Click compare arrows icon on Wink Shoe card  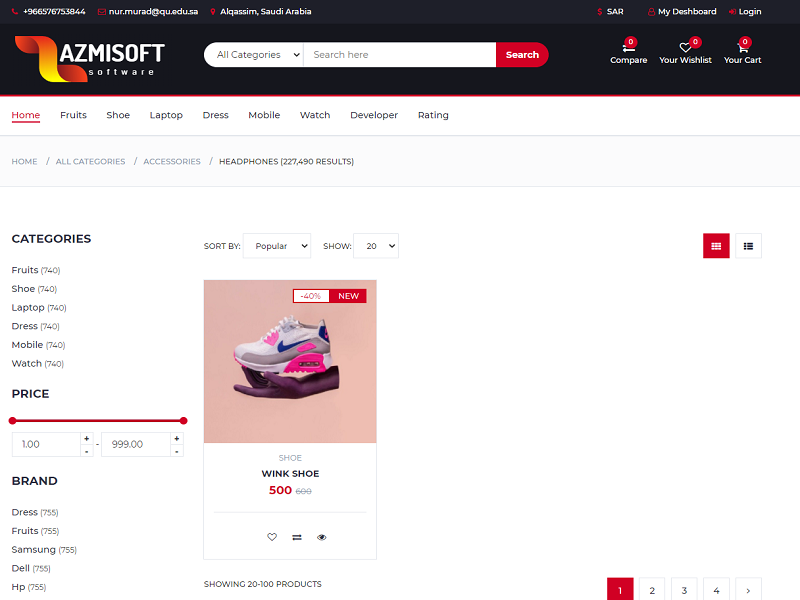[x=297, y=537]
